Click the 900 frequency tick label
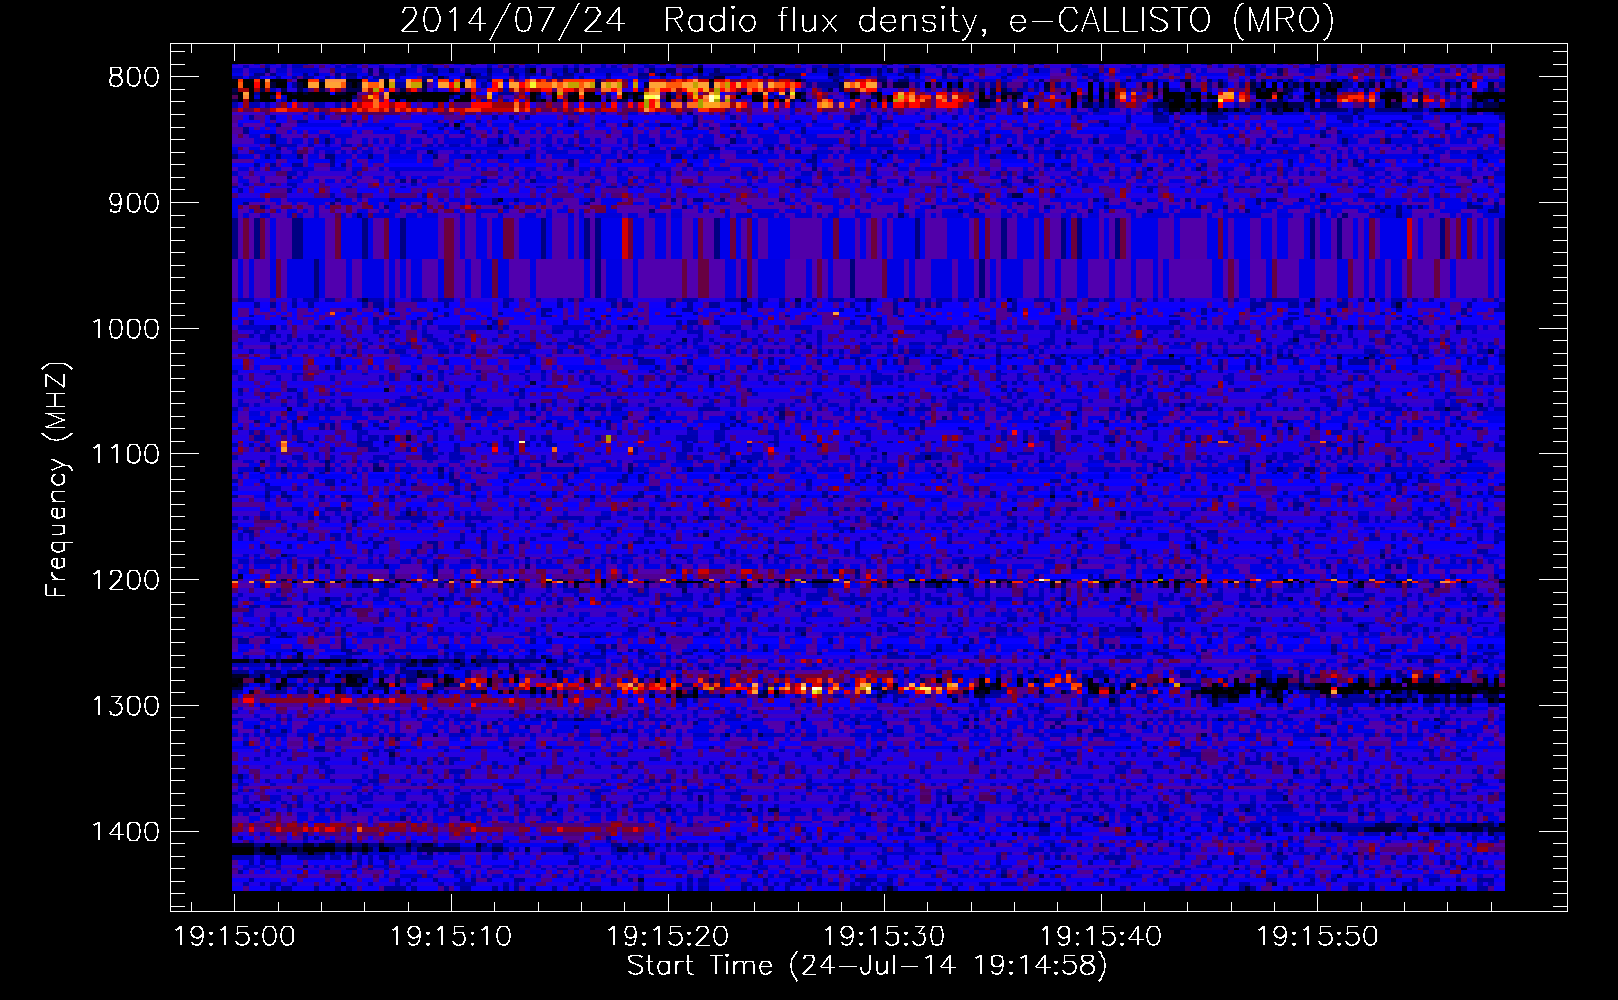 pos(134,203)
